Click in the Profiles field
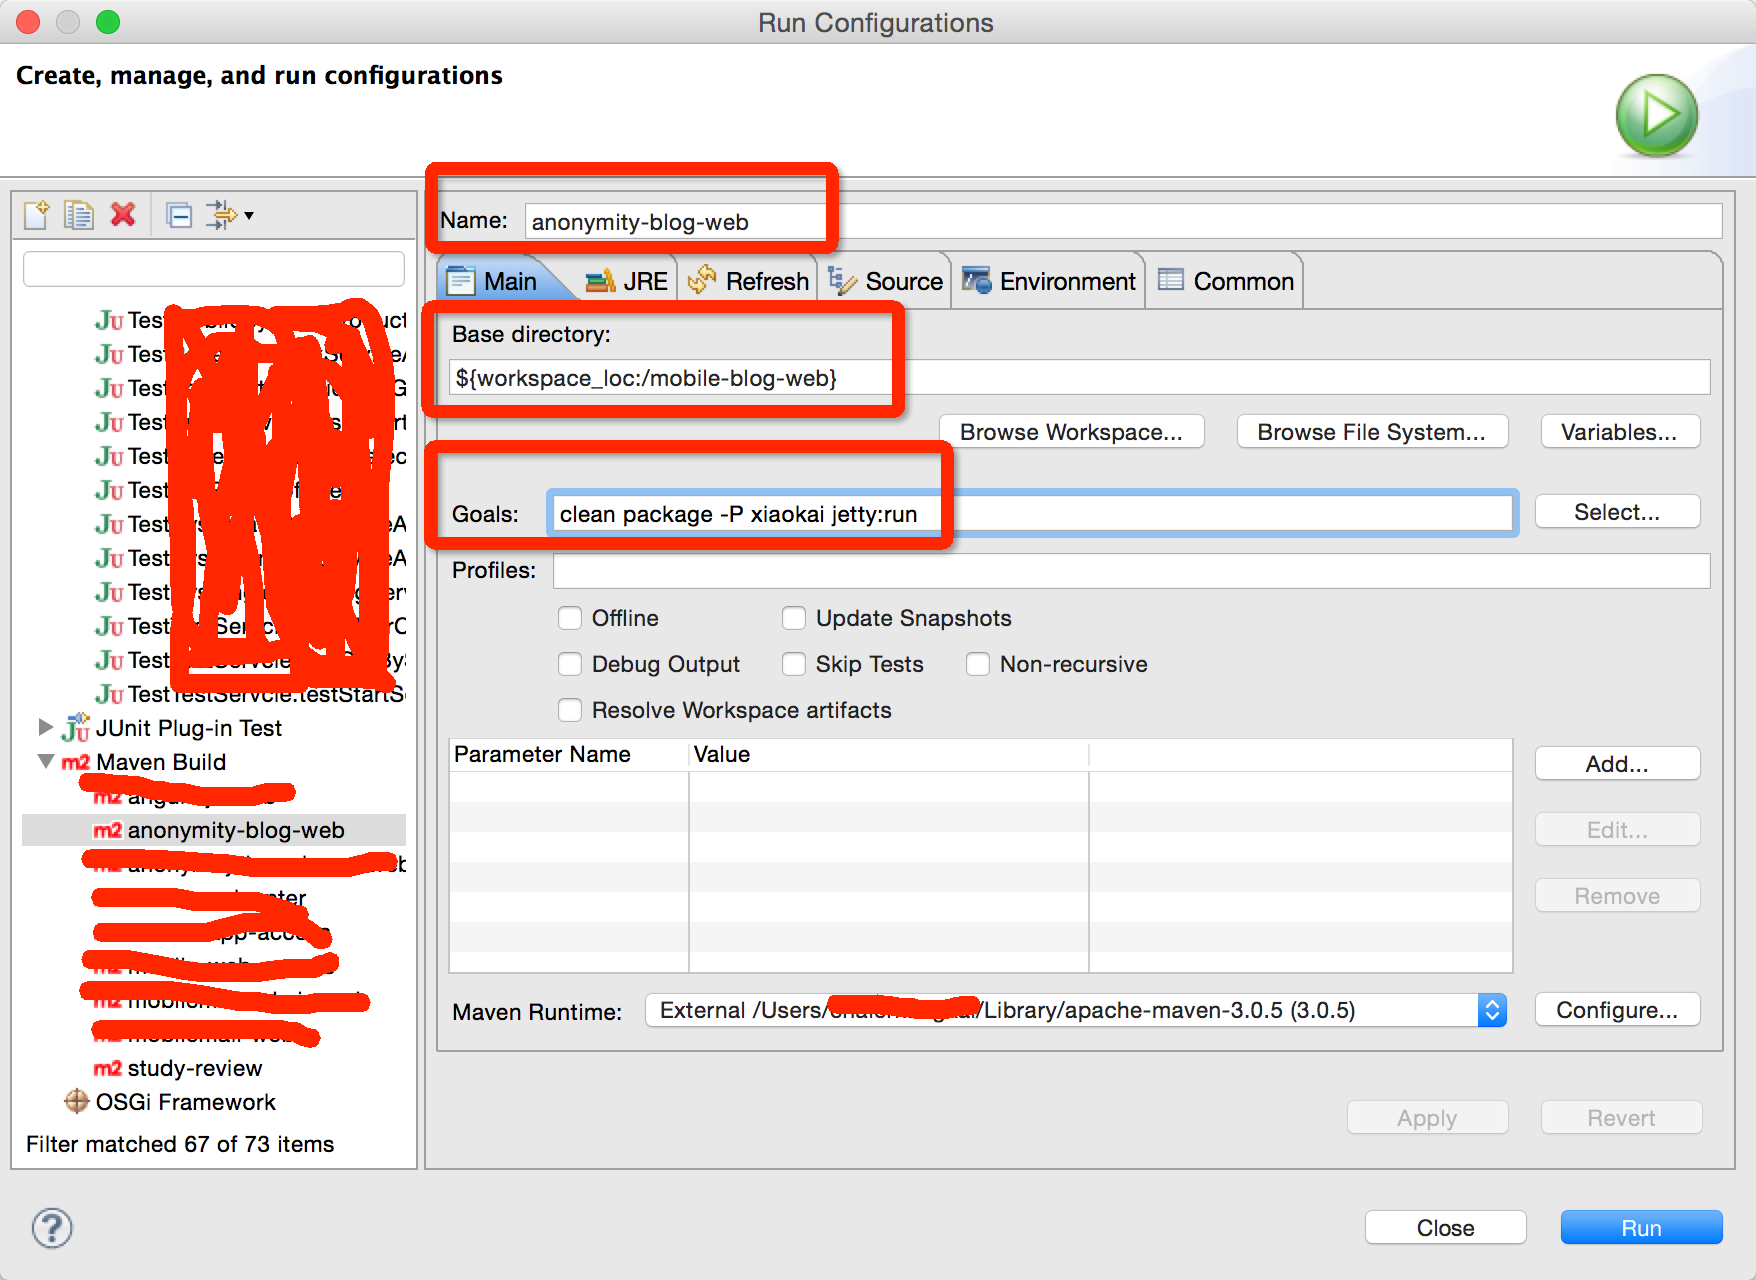Screen dimensions: 1756x1280 pos(1131,571)
